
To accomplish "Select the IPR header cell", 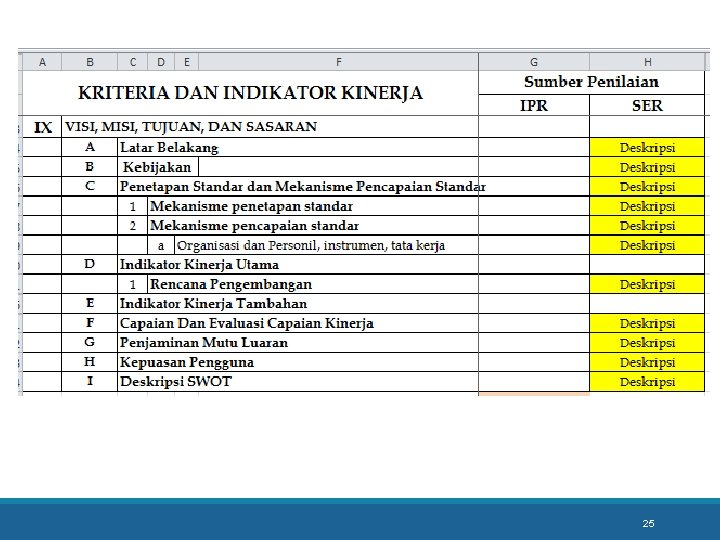I will (x=534, y=106).
